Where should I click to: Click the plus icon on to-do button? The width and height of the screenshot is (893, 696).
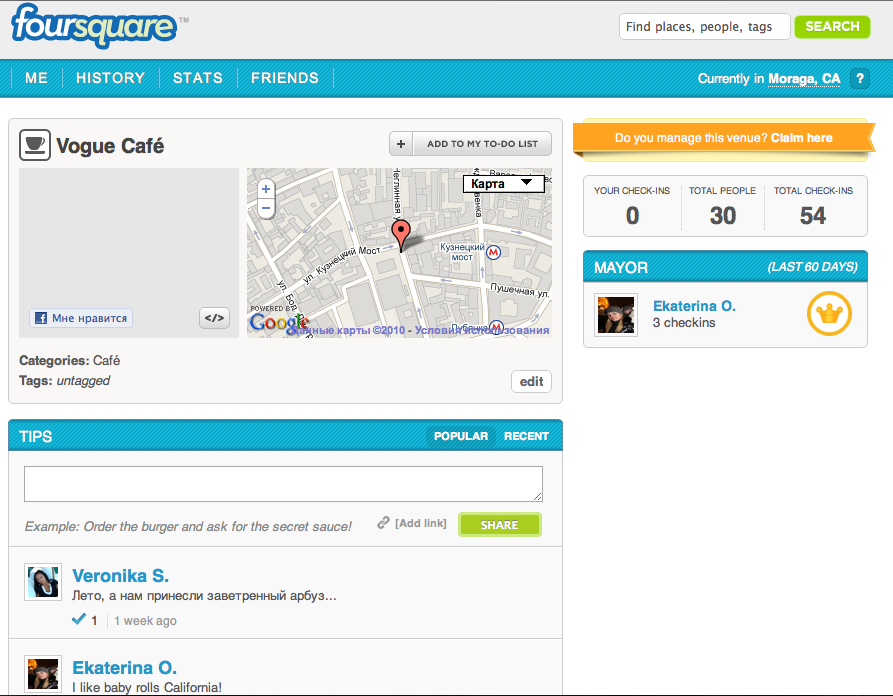401,144
